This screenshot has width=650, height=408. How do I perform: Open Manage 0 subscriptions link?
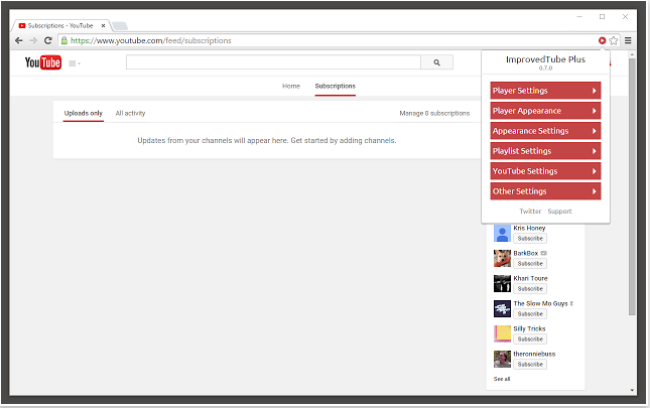pyautogui.click(x=434, y=113)
